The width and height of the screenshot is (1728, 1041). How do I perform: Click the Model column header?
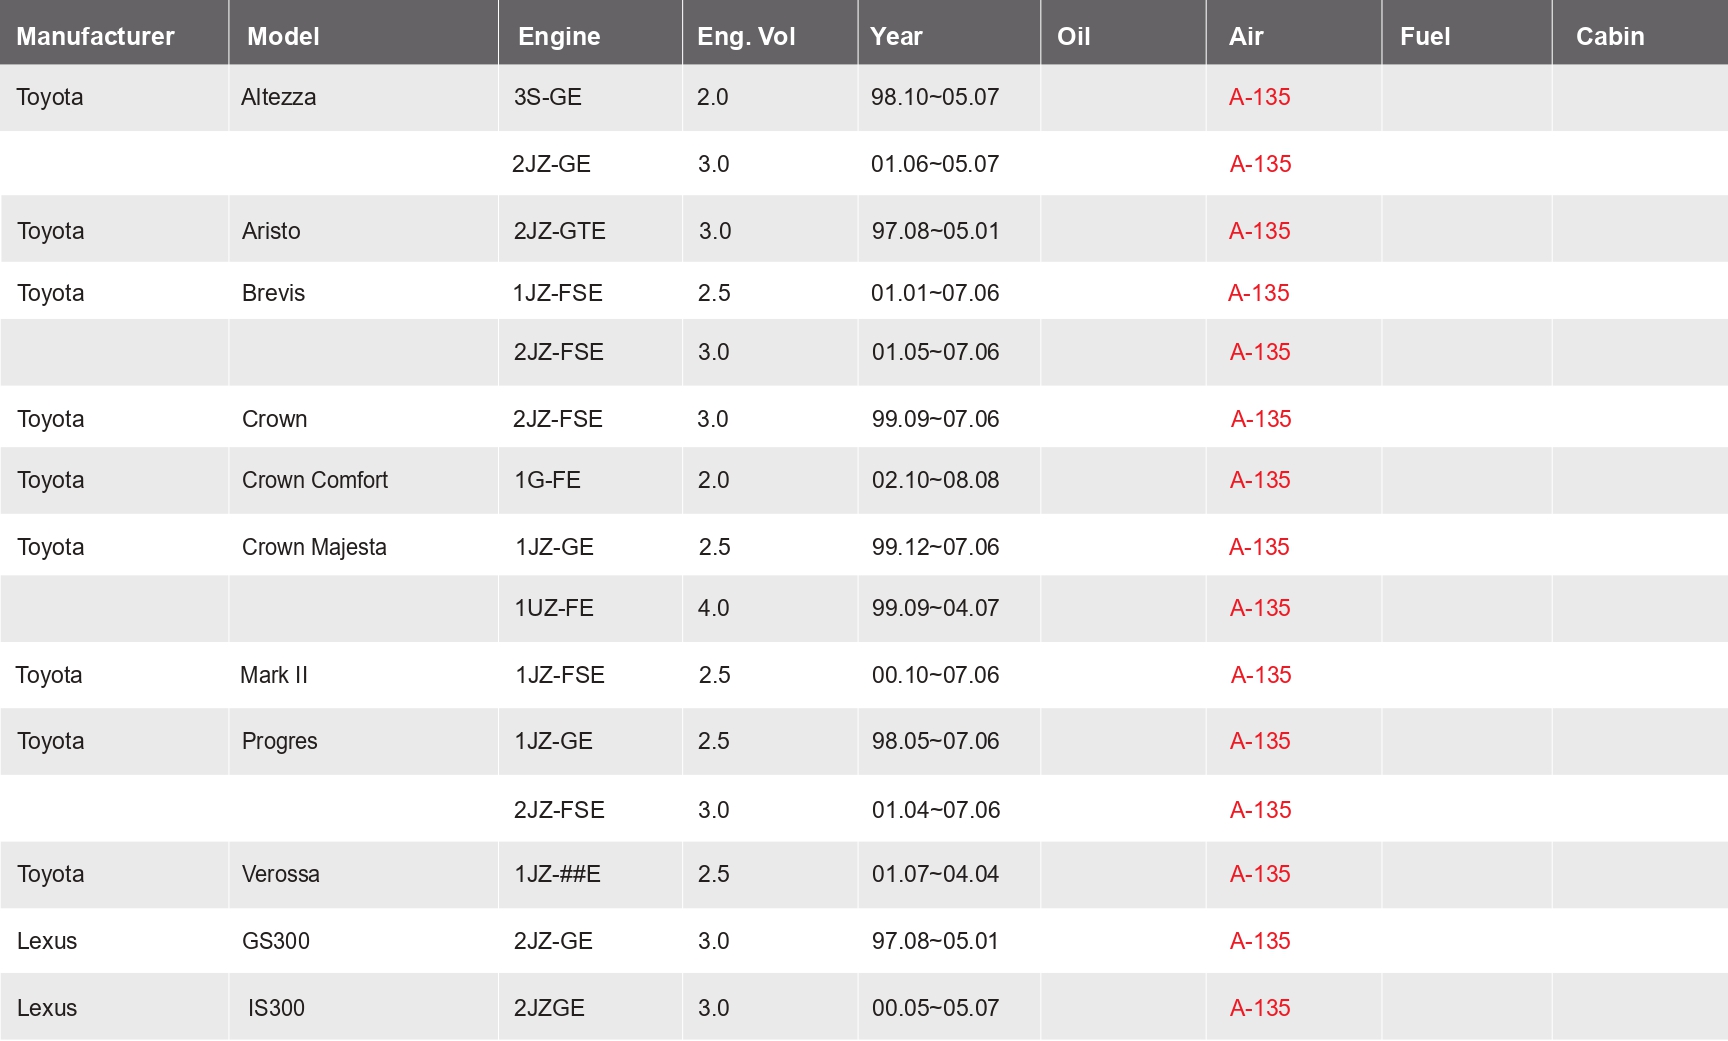tap(283, 37)
